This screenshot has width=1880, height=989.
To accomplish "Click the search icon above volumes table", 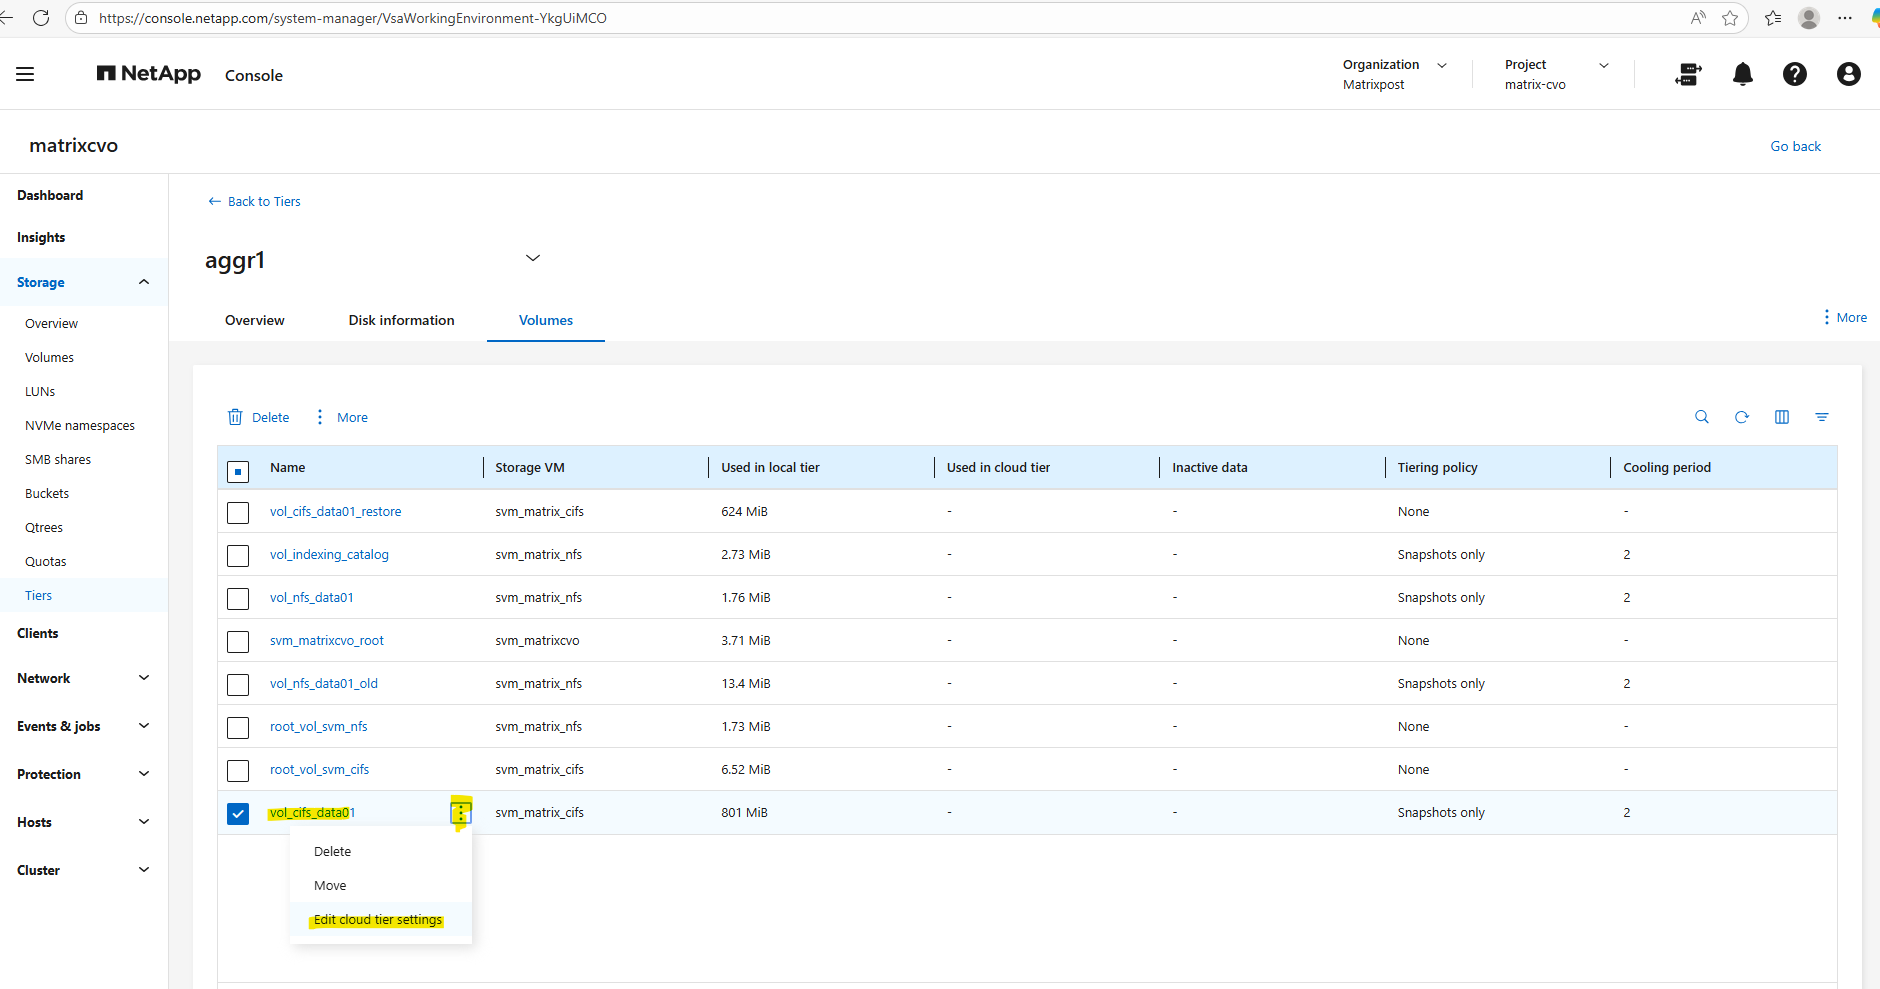I will (1701, 417).
